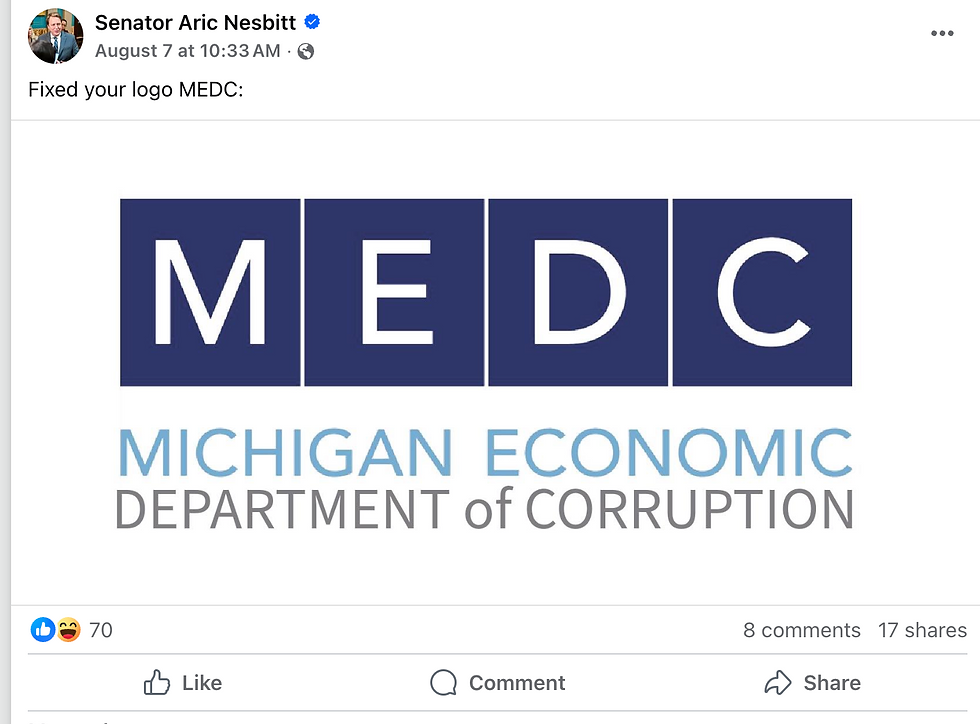Viewport: 980px width, 724px height.
Task: Open the post options three-dot menu
Action: point(942,34)
